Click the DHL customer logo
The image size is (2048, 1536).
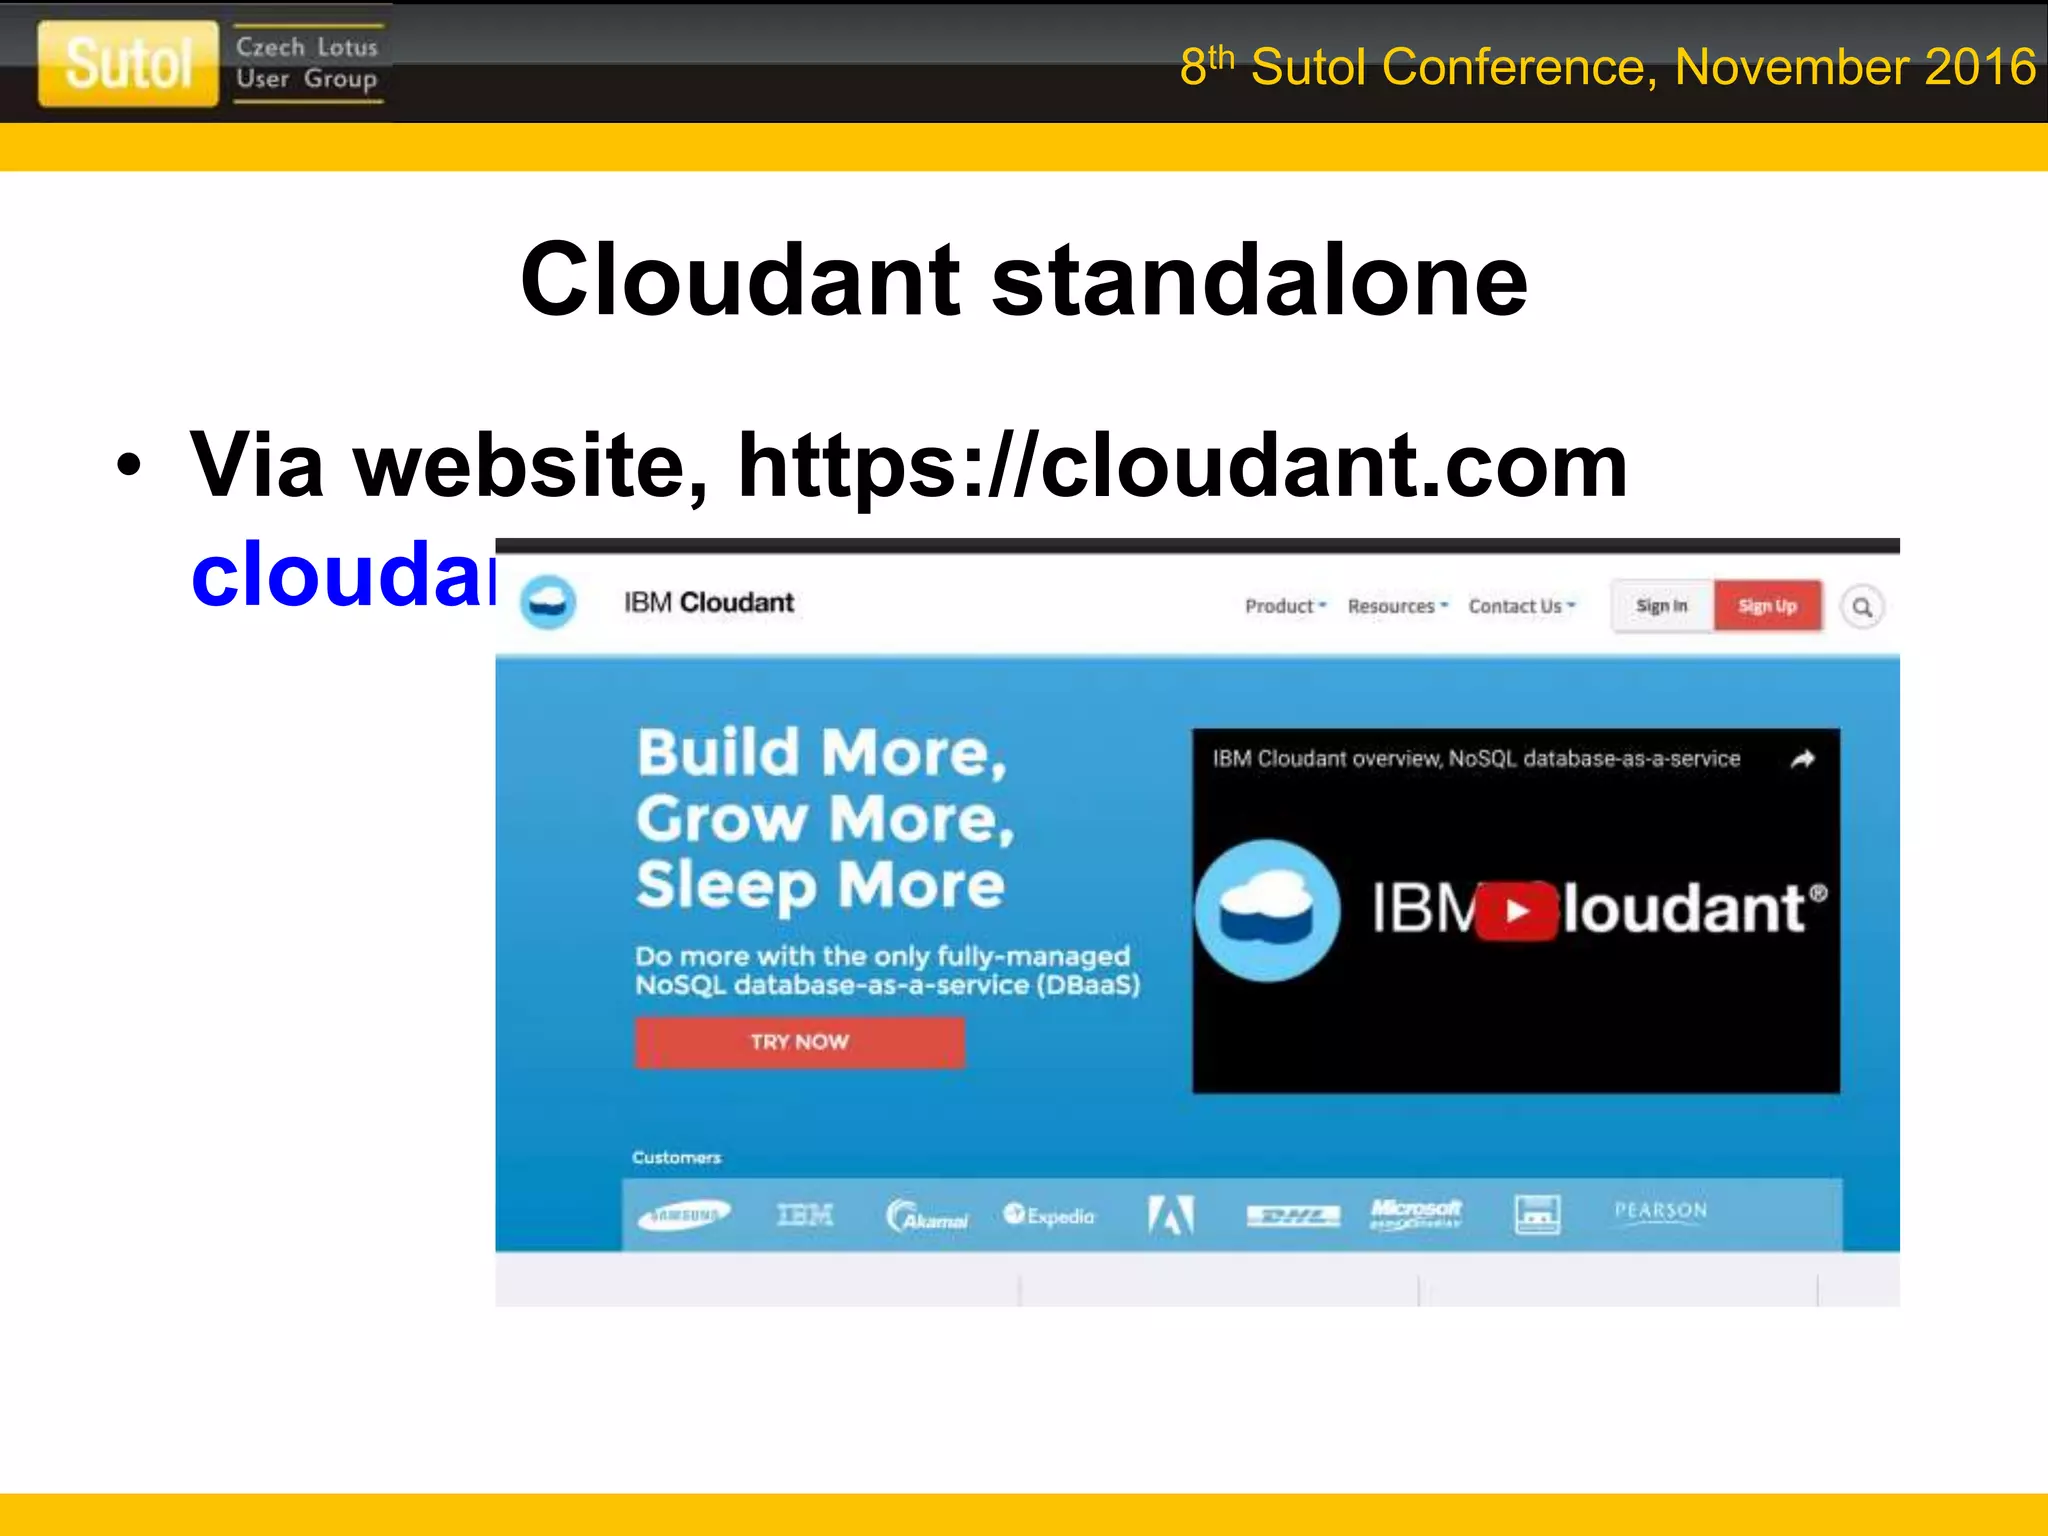[x=1292, y=1216]
